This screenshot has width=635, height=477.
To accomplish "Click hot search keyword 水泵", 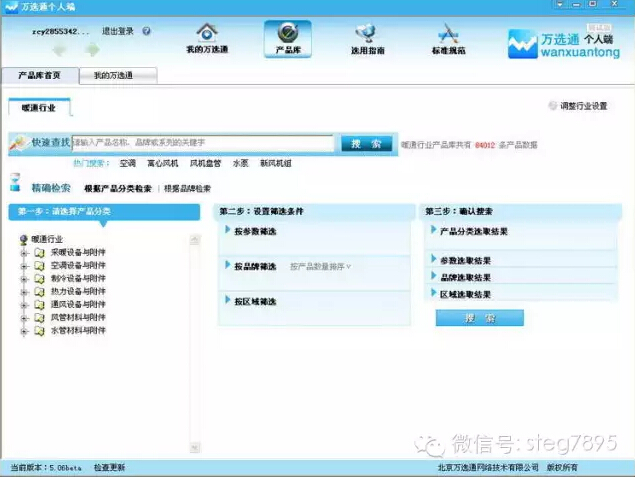I will click(x=241, y=163).
